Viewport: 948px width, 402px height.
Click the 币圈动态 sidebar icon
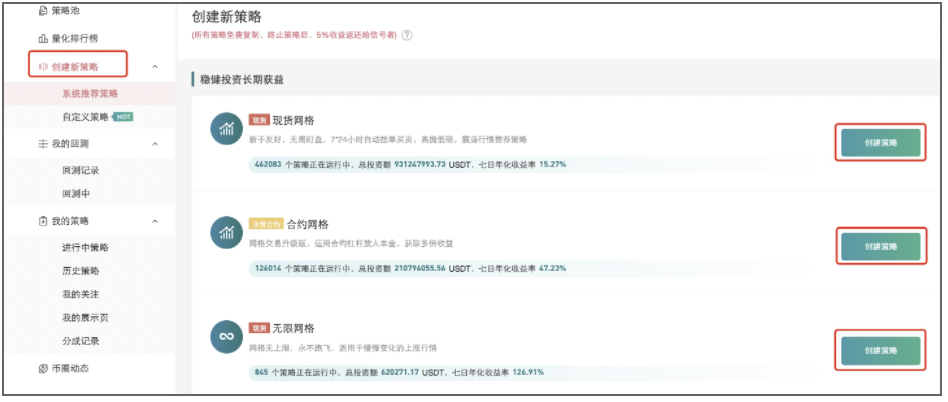[x=43, y=368]
